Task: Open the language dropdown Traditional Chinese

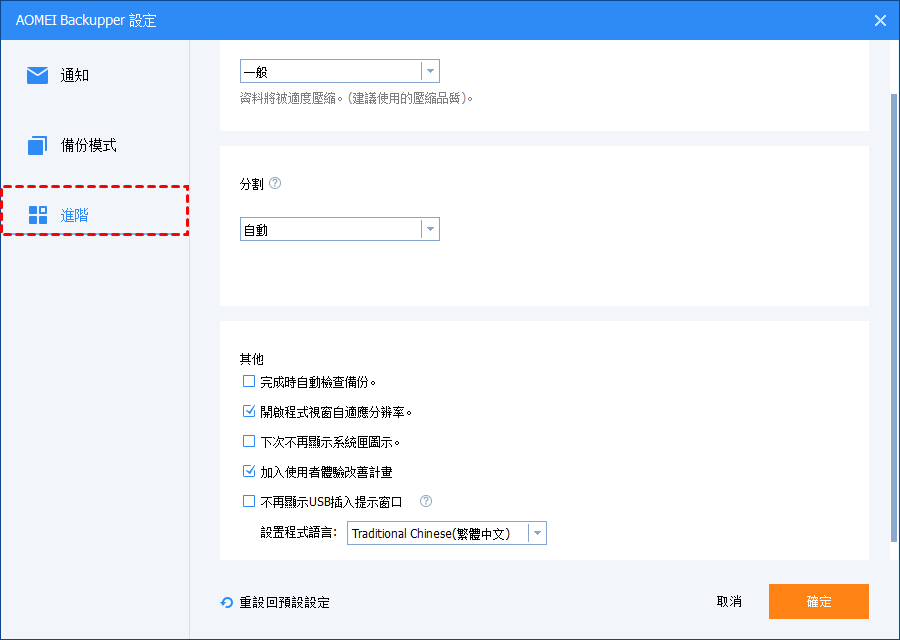Action: click(x=447, y=533)
